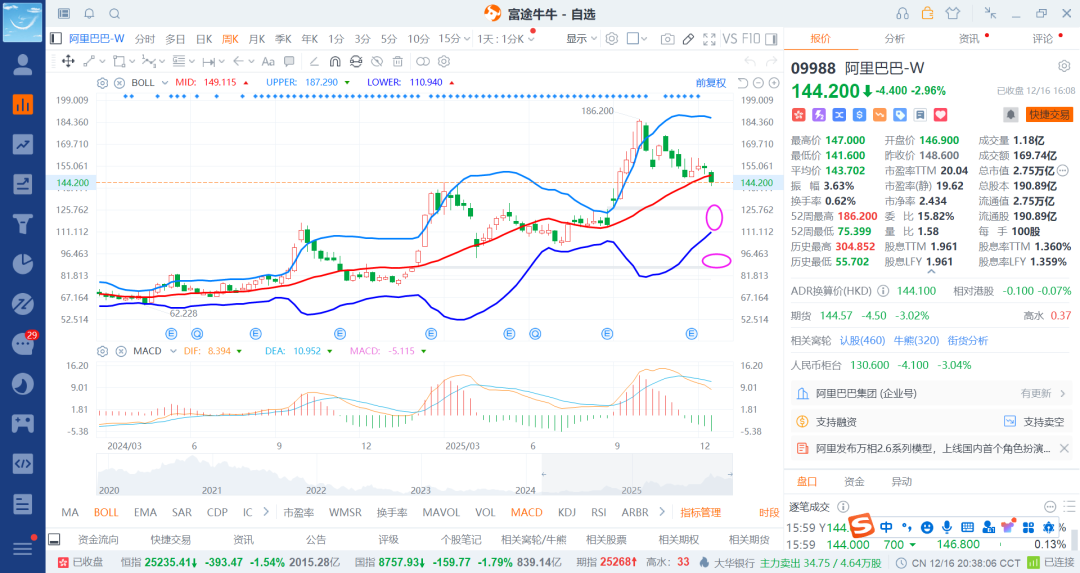Click the notification bell in title bar
1080x573 pixels.
89,14
